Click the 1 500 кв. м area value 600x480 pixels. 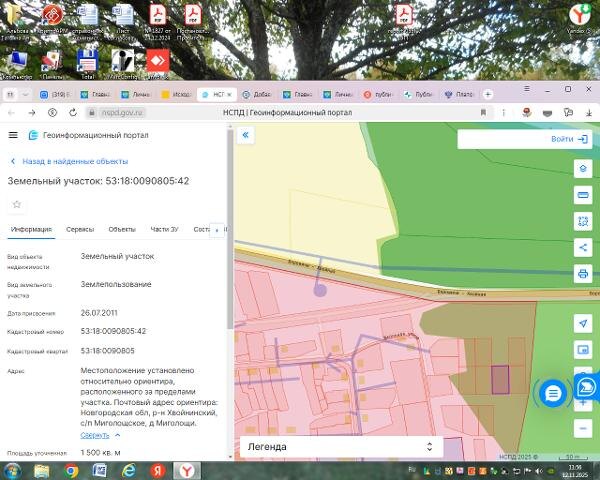100,452
